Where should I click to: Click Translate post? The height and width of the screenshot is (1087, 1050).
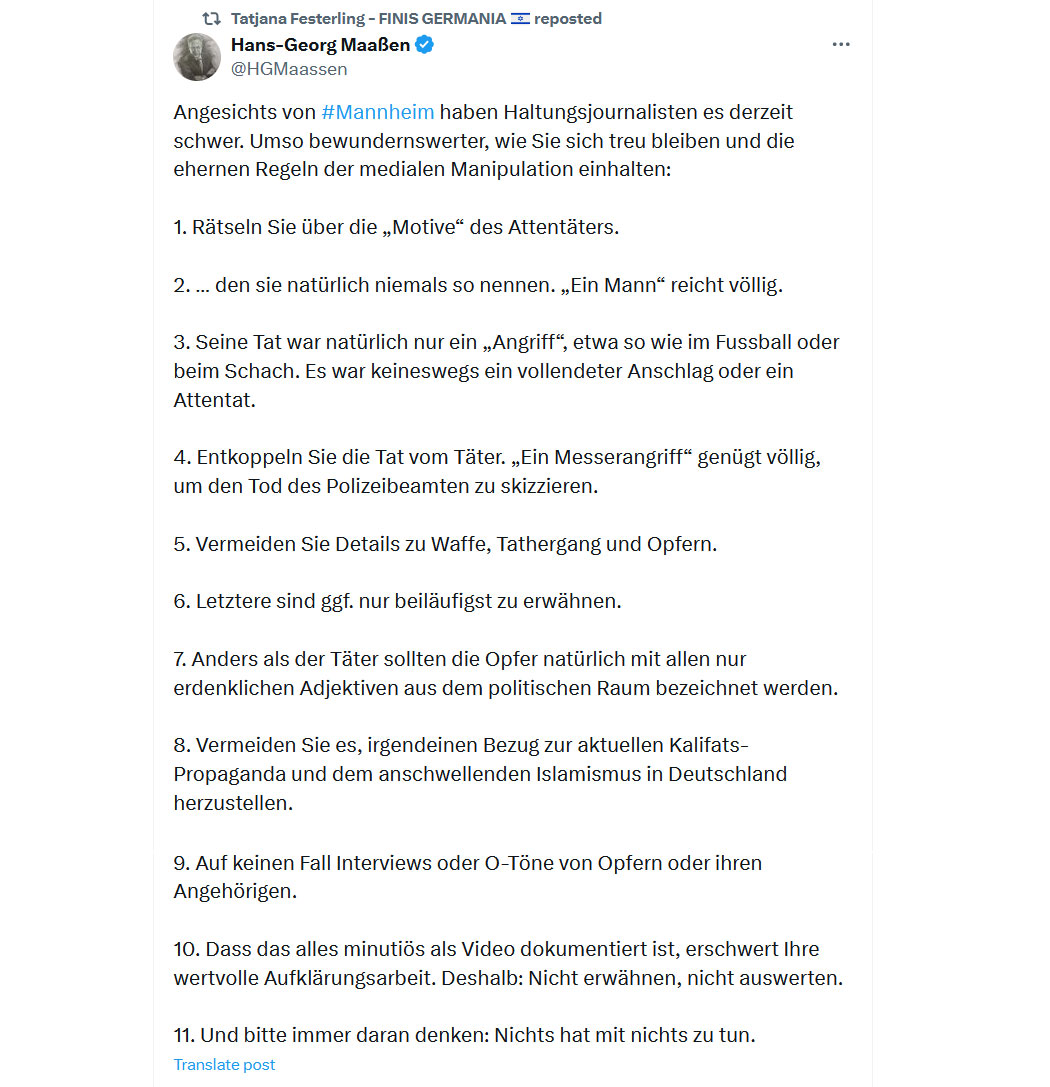click(x=224, y=1064)
